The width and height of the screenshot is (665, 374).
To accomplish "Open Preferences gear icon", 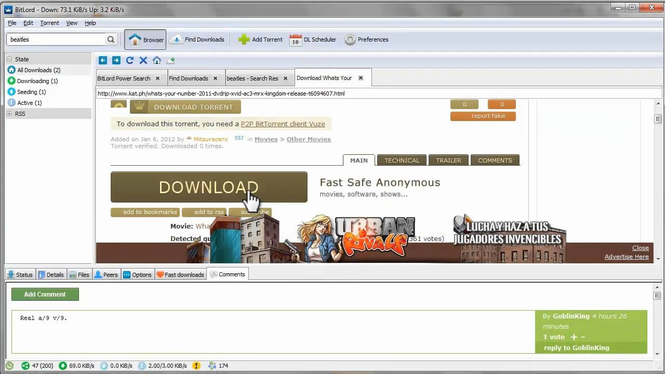I will [350, 40].
